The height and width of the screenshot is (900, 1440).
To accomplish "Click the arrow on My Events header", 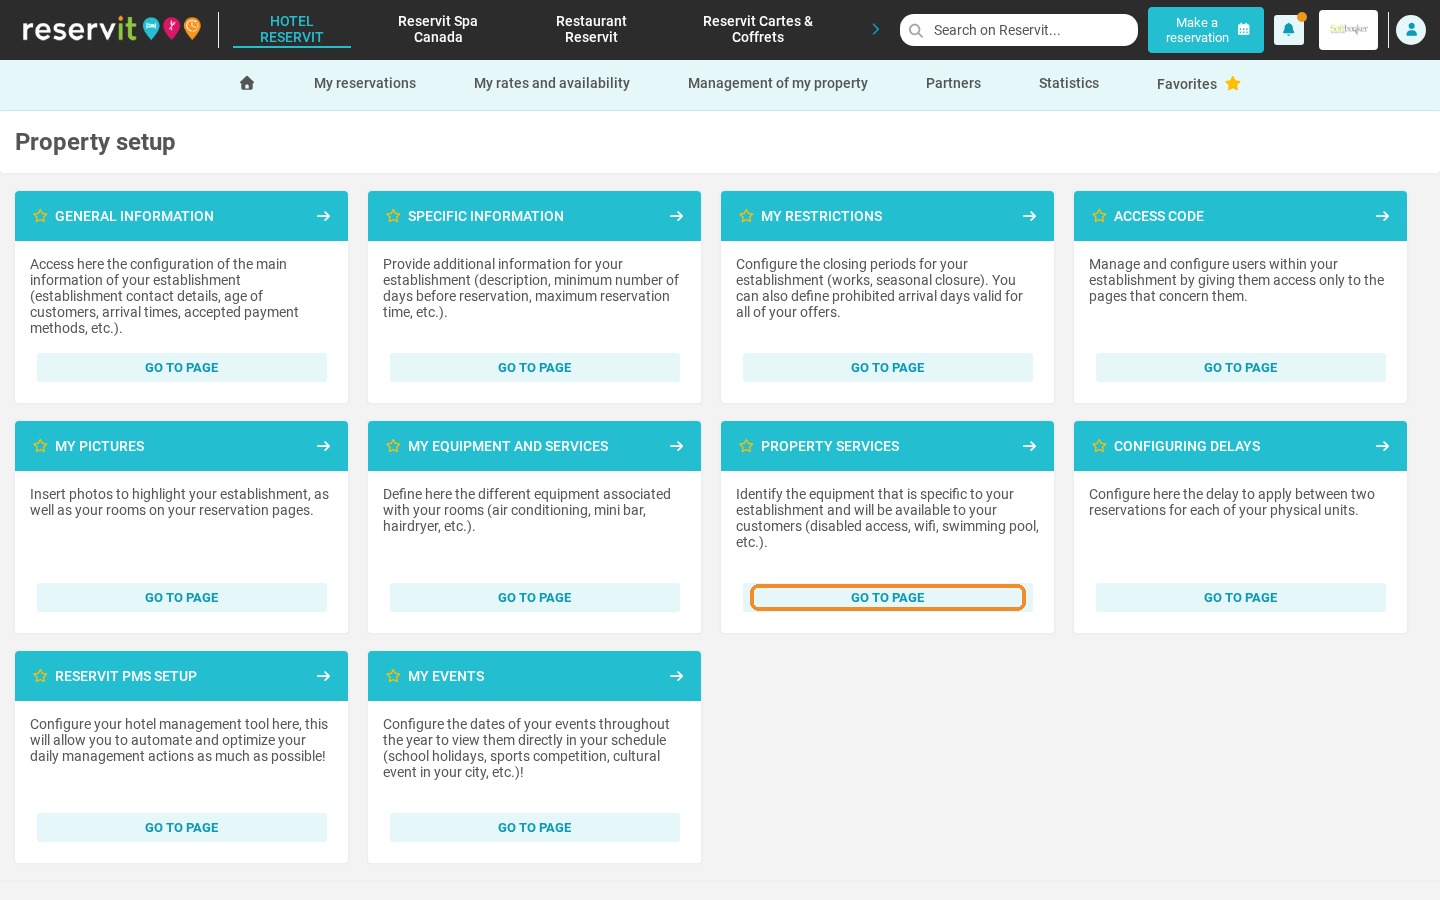I will 676,676.
